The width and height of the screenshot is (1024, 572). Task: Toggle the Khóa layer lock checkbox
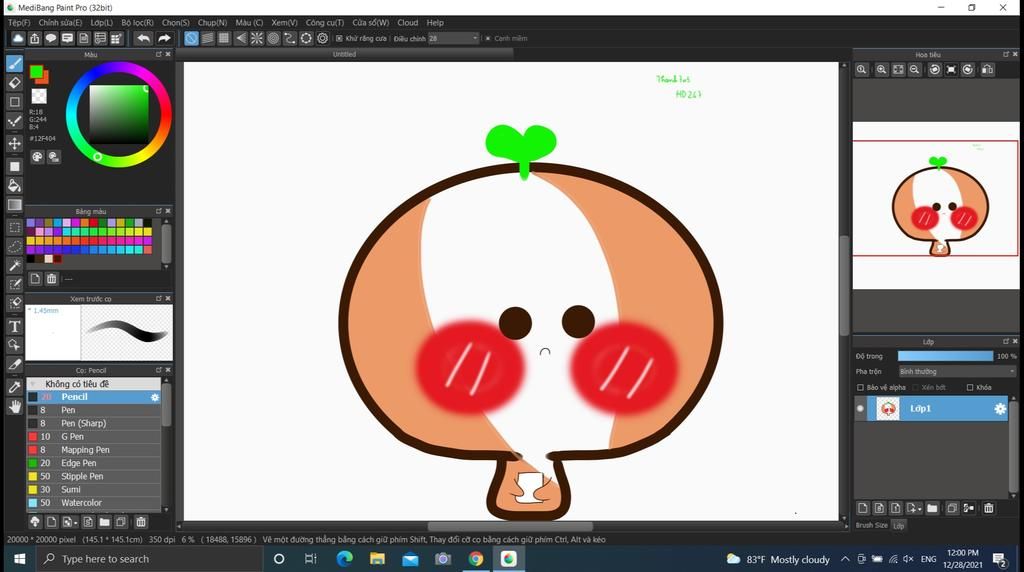pos(970,387)
